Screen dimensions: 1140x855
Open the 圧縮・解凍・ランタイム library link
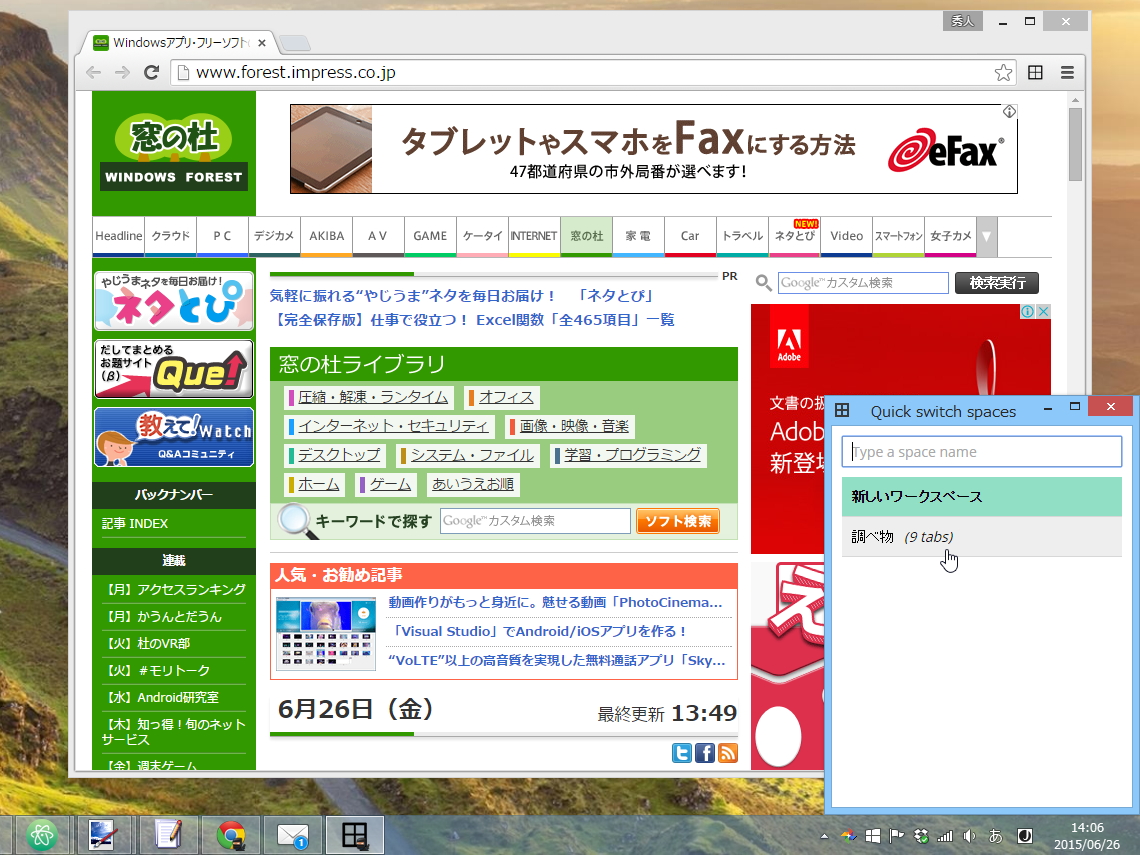[x=372, y=397]
